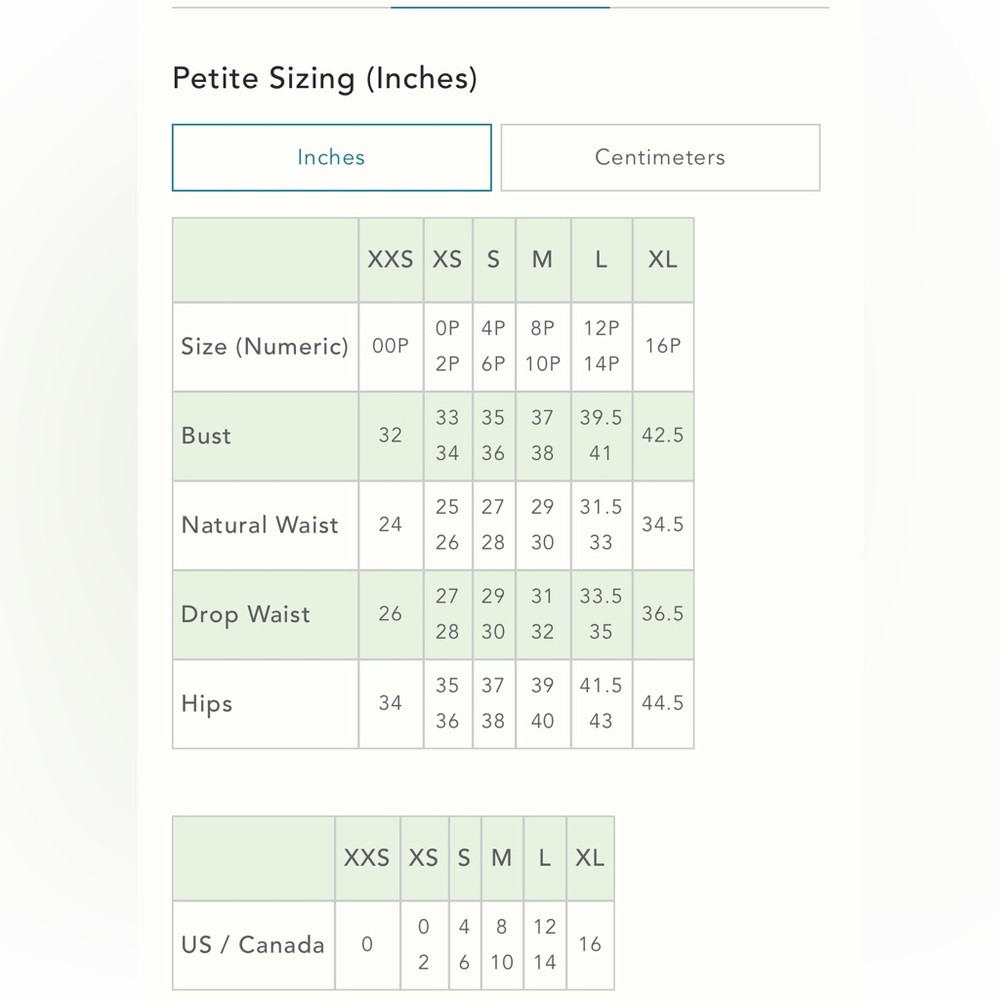1000x1000 pixels.
Task: Click the M header in US/Canada table
Action: pos(502,858)
